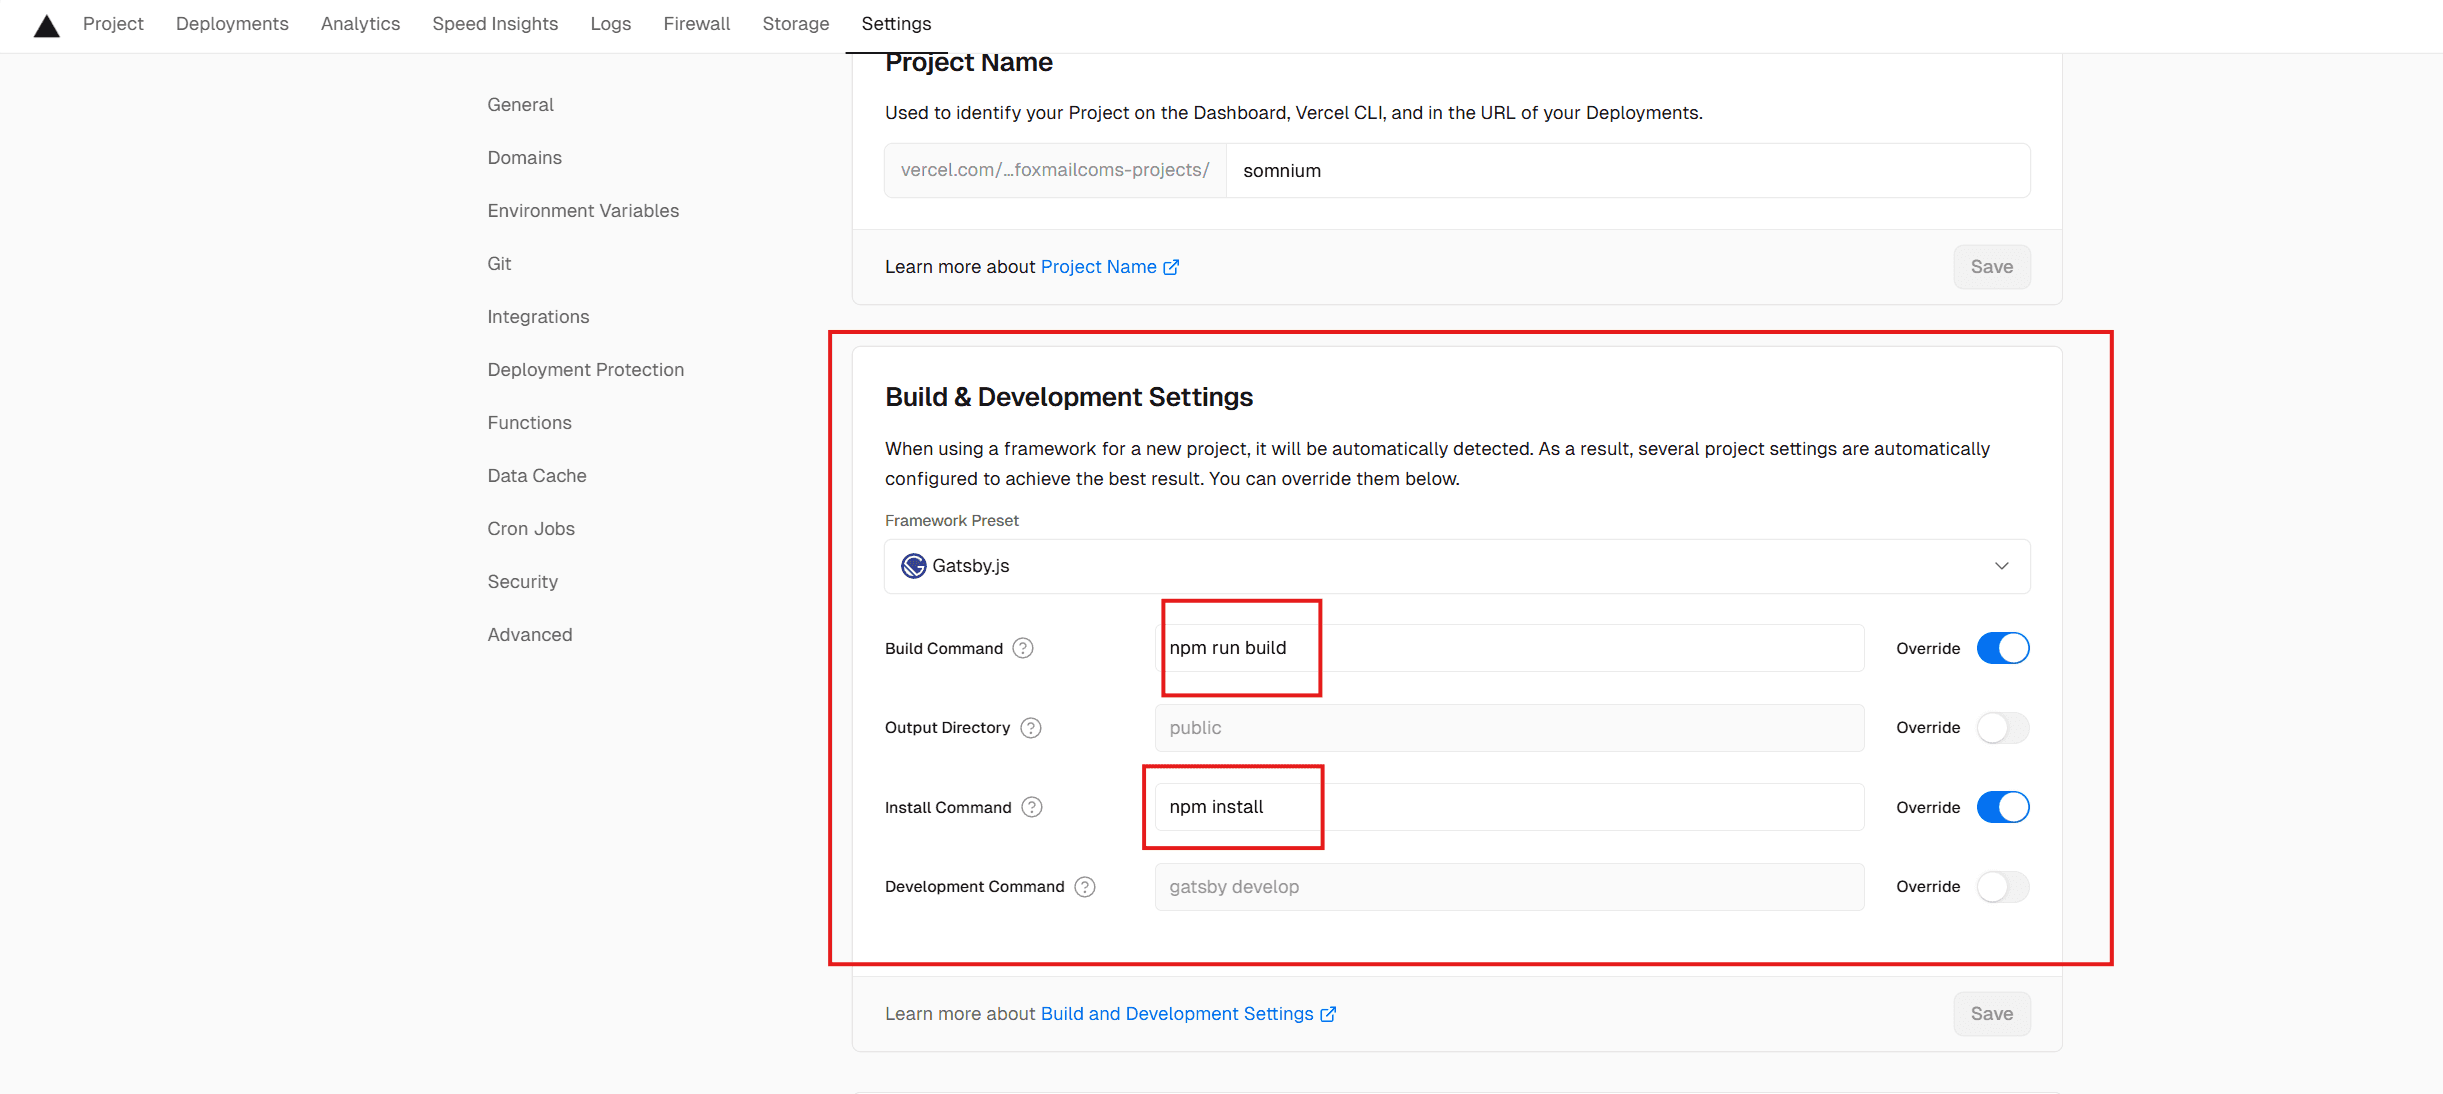This screenshot has height=1094, width=2443.
Task: Click the Output Directory field showing public
Action: click(1509, 728)
